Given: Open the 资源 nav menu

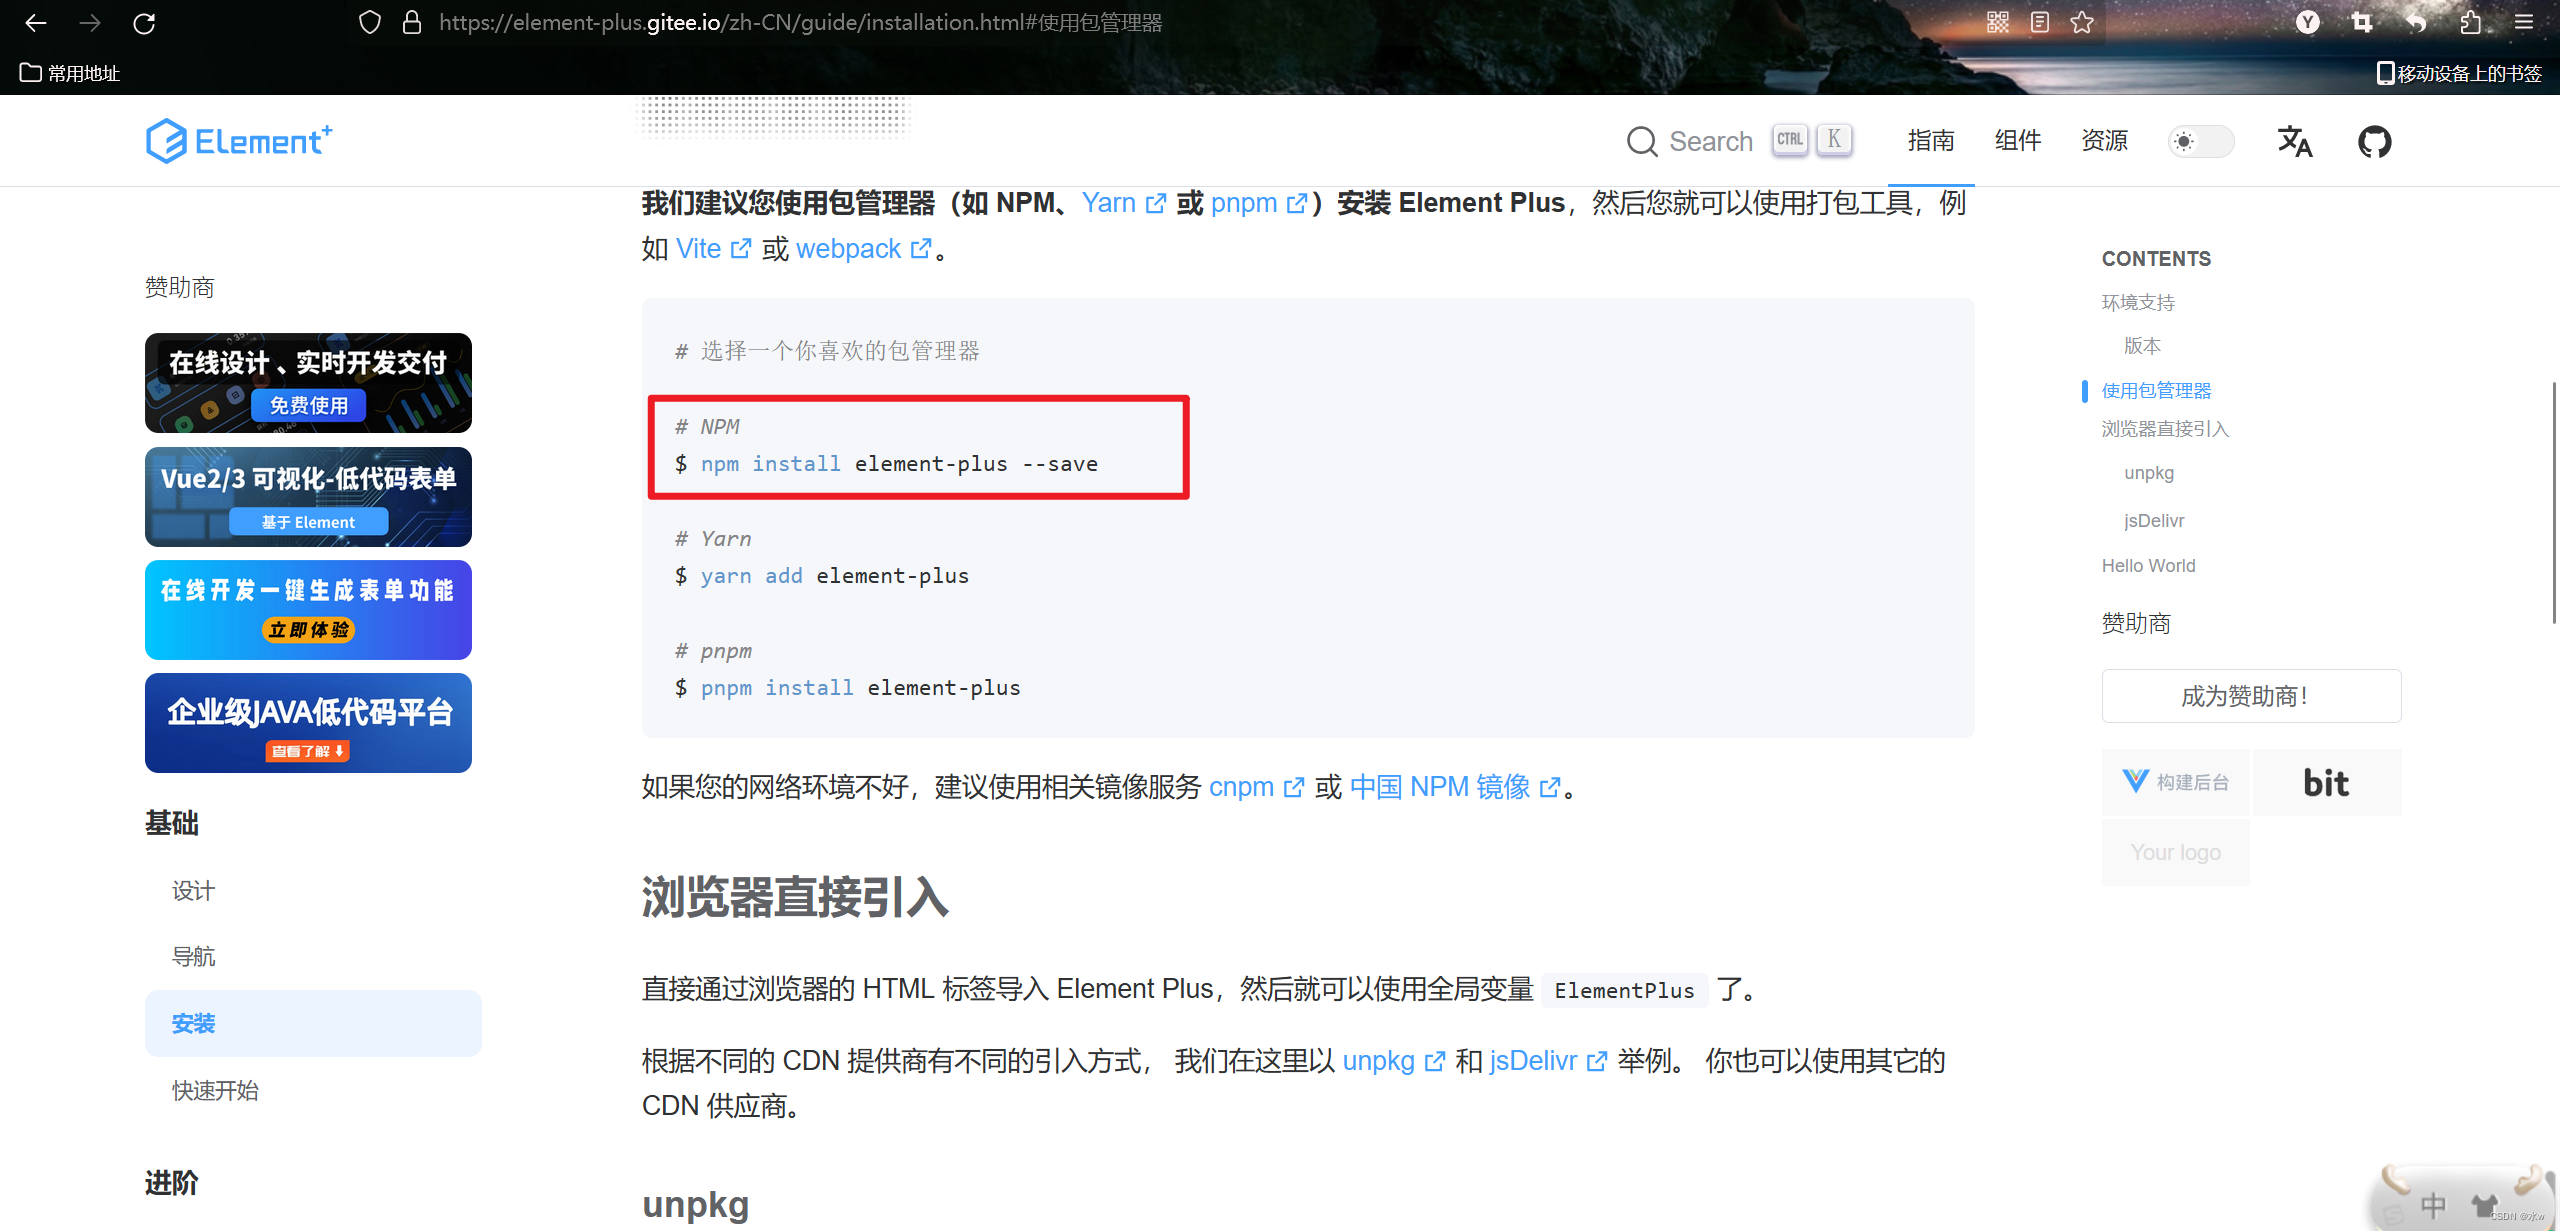Looking at the screenshot, I should [x=2105, y=141].
